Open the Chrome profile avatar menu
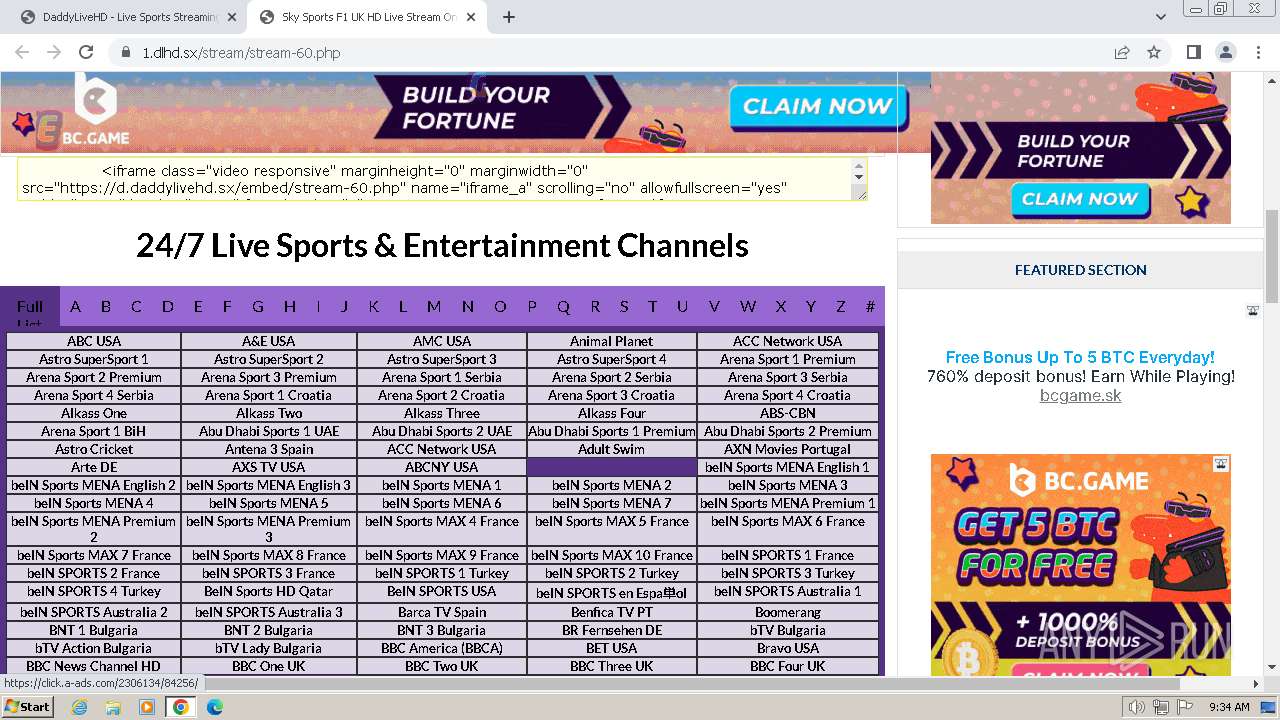Viewport: 1280px width, 720px height. click(1226, 52)
